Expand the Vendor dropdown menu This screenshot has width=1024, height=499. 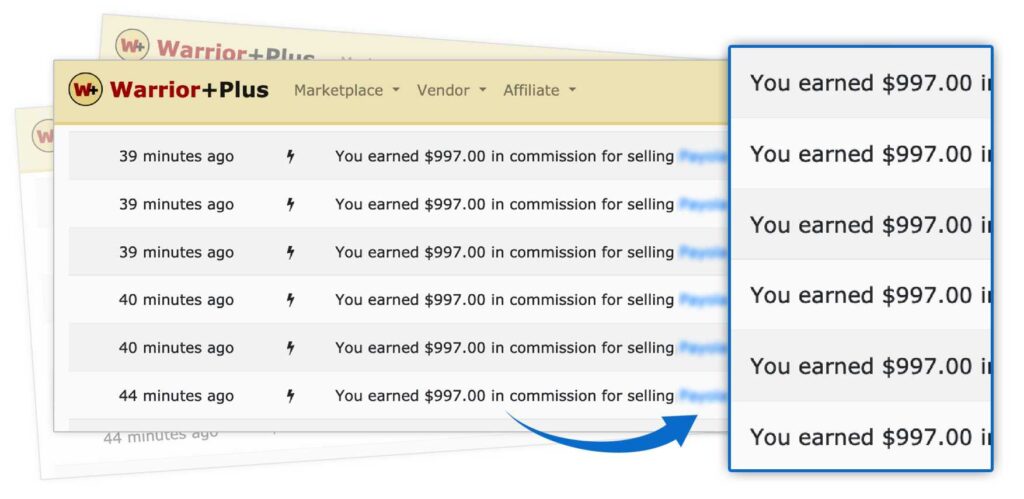[x=451, y=90]
